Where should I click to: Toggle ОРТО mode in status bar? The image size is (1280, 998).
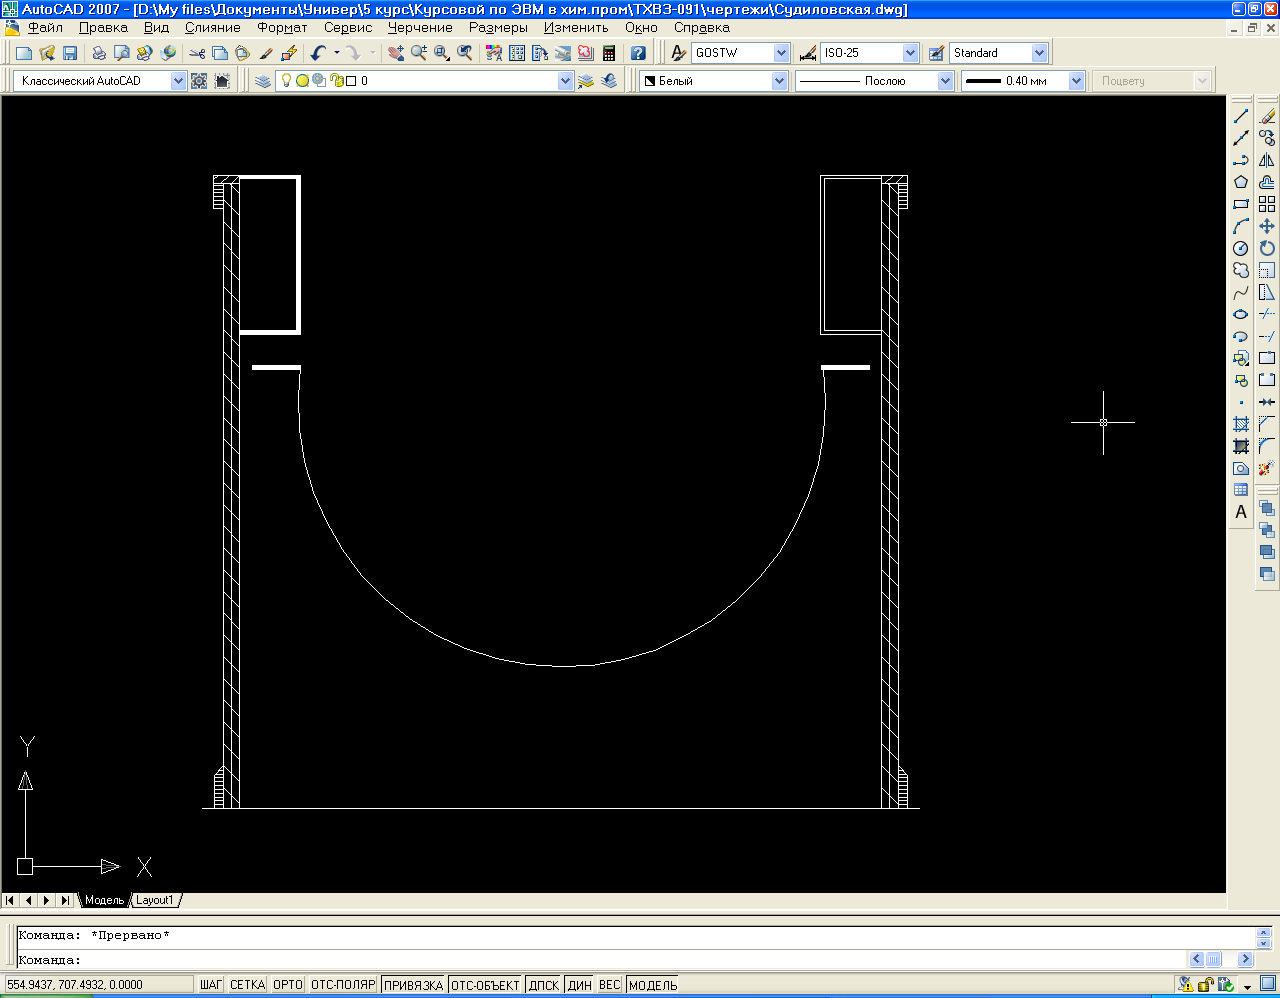pos(287,985)
